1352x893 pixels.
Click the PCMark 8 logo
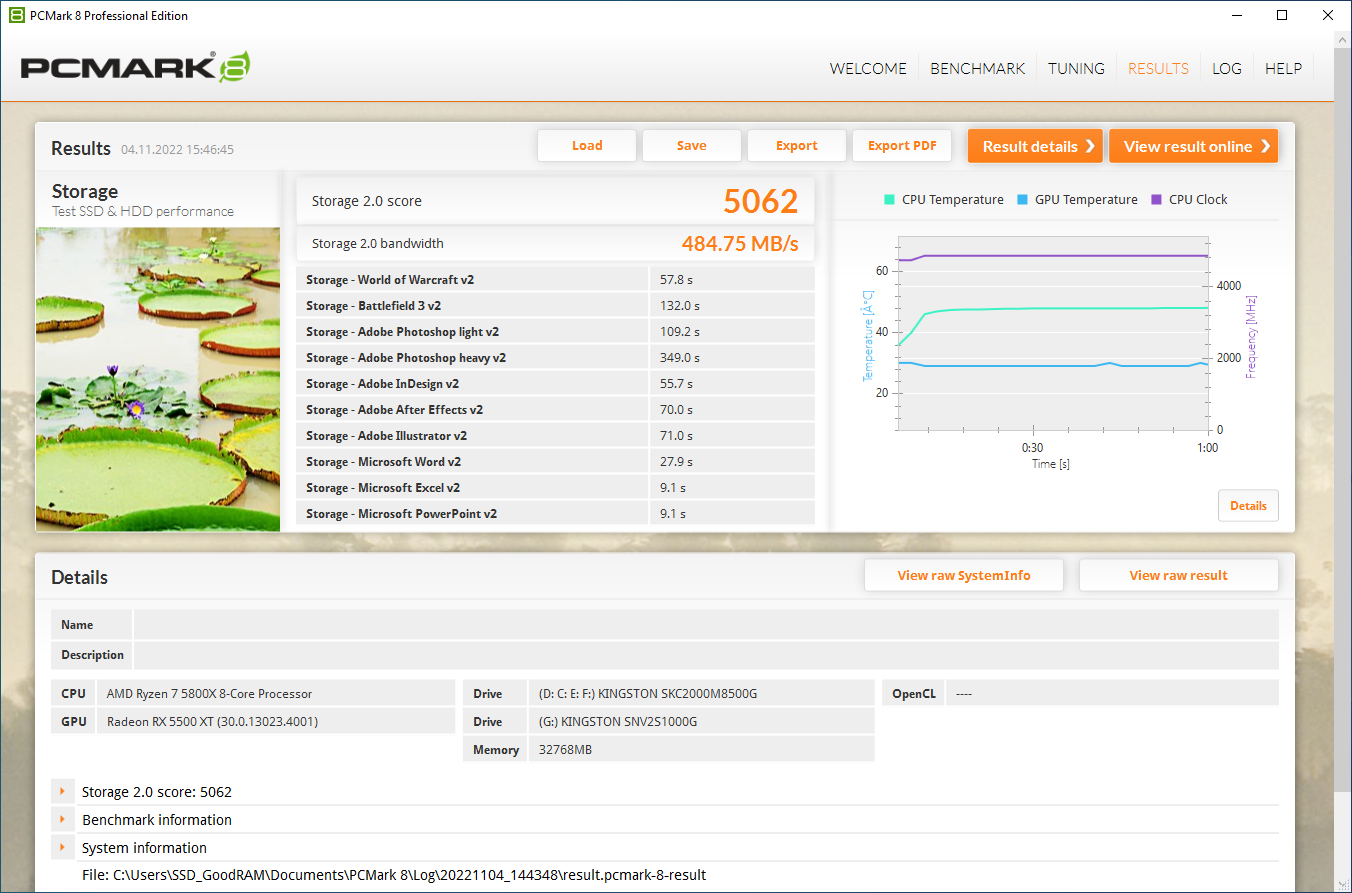pyautogui.click(x=135, y=67)
